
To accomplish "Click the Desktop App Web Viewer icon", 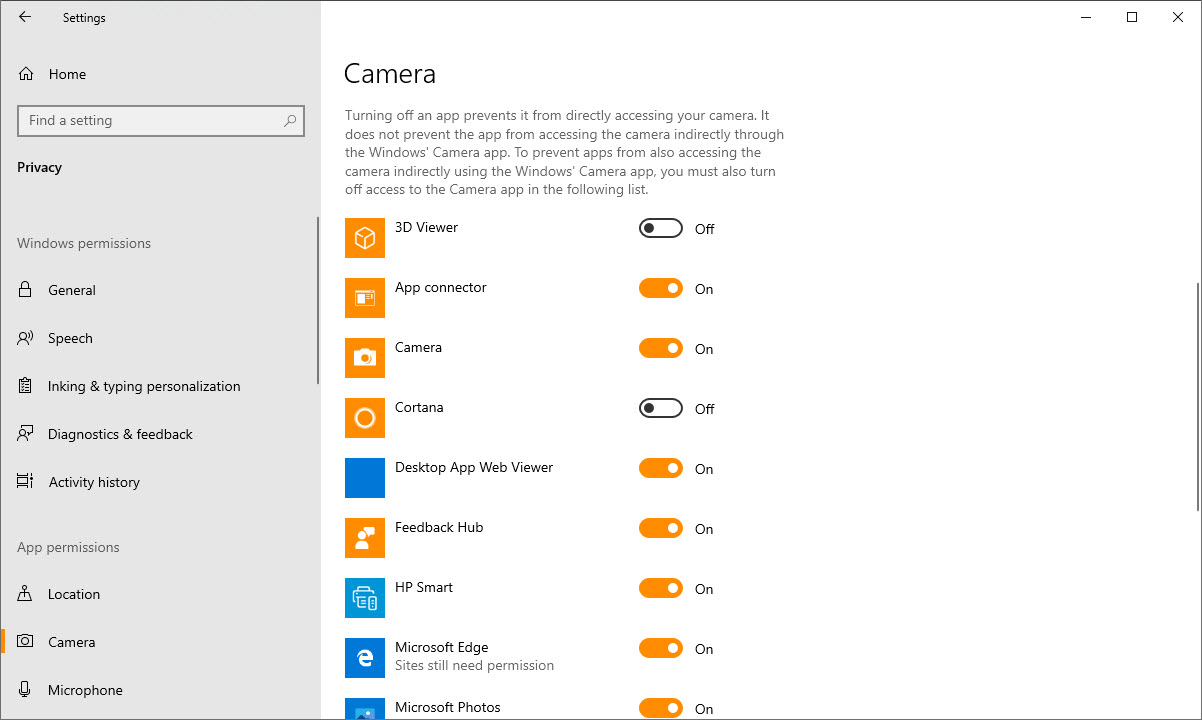I will [365, 478].
